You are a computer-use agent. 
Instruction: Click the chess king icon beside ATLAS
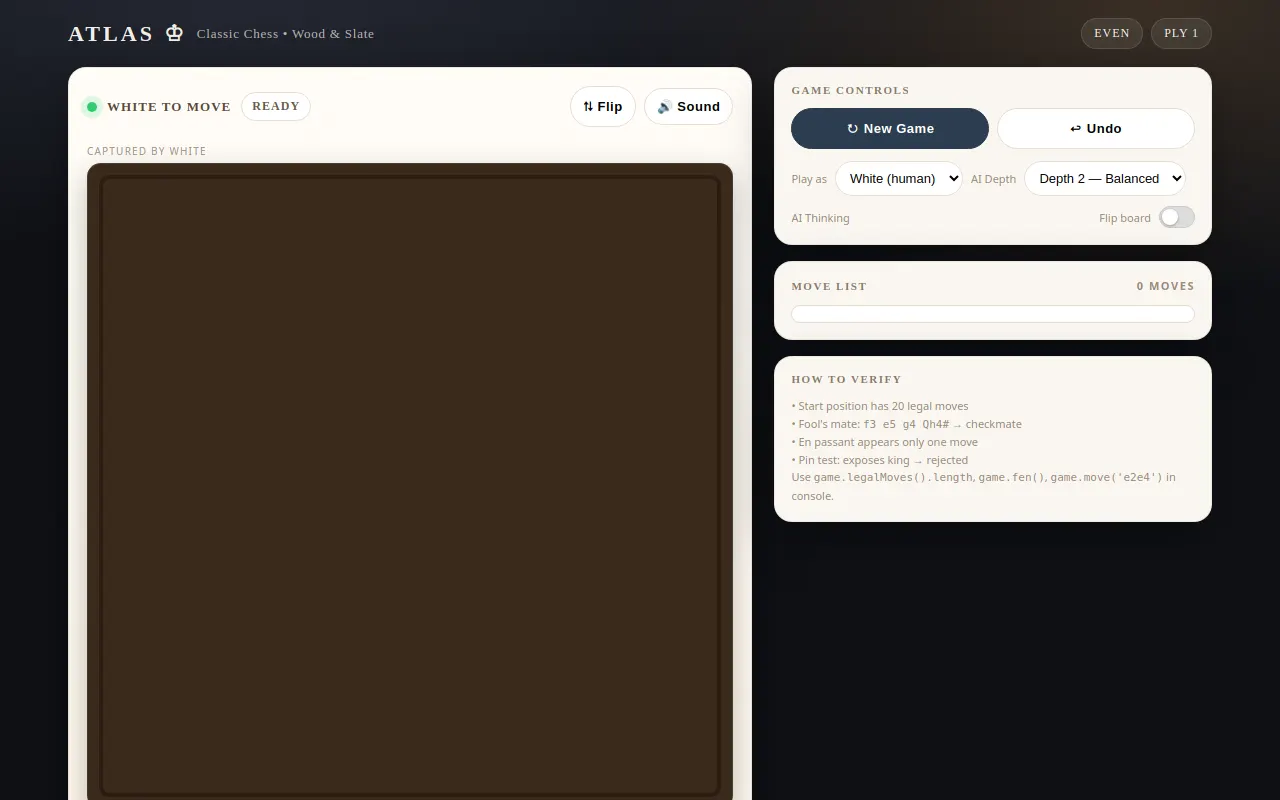tap(174, 33)
